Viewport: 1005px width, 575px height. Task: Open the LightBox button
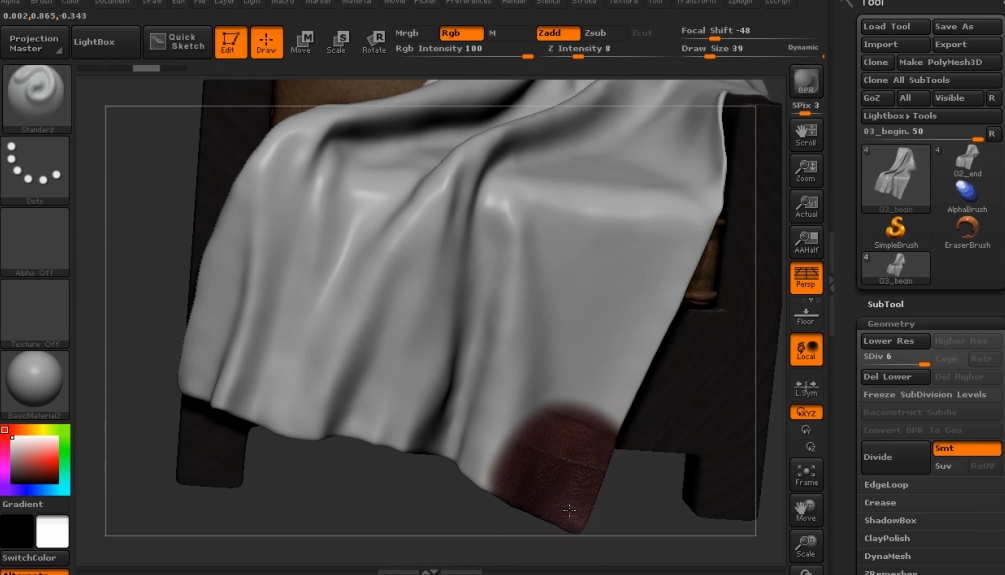106,42
